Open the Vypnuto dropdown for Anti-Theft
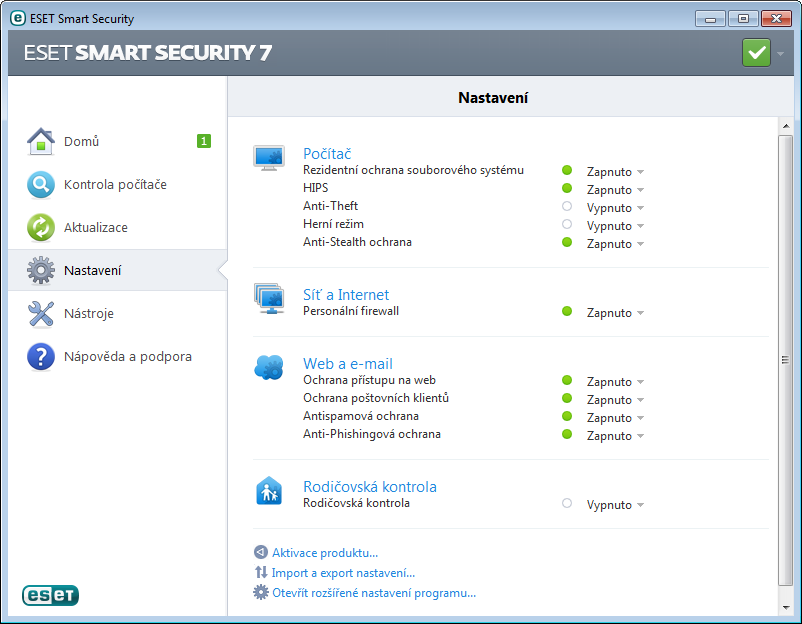Screen dimensions: 802x624 click(x=615, y=208)
